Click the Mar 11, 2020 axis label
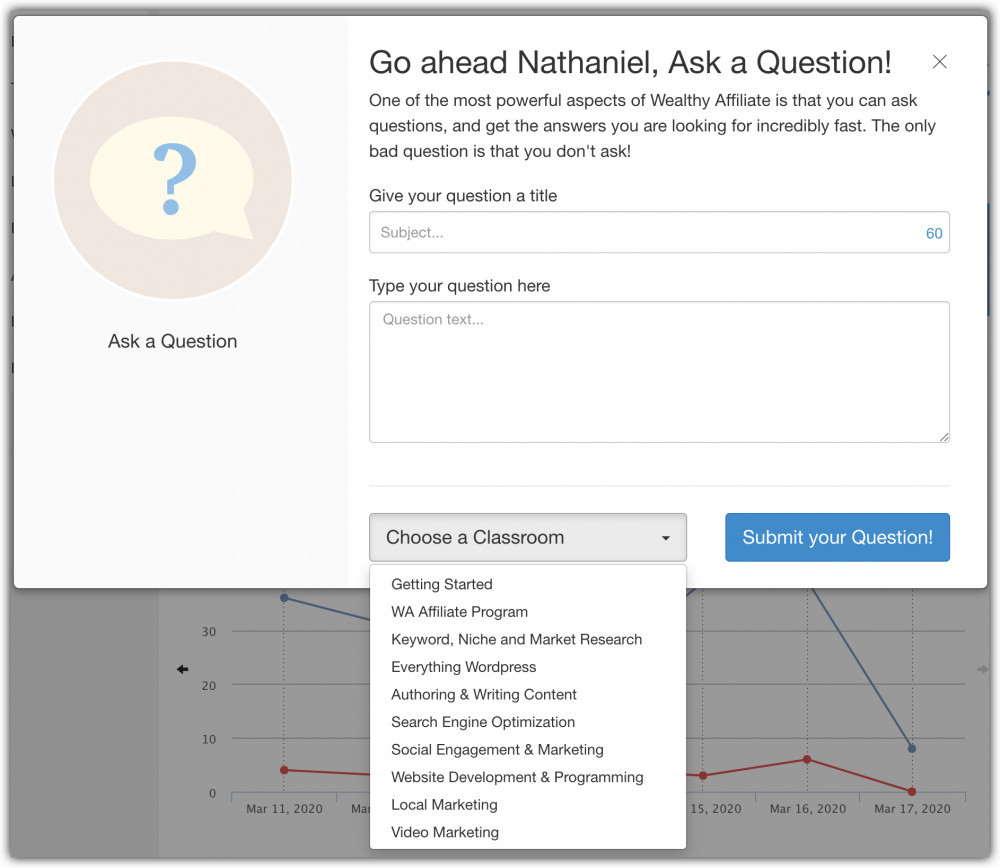1000x868 pixels. click(284, 809)
